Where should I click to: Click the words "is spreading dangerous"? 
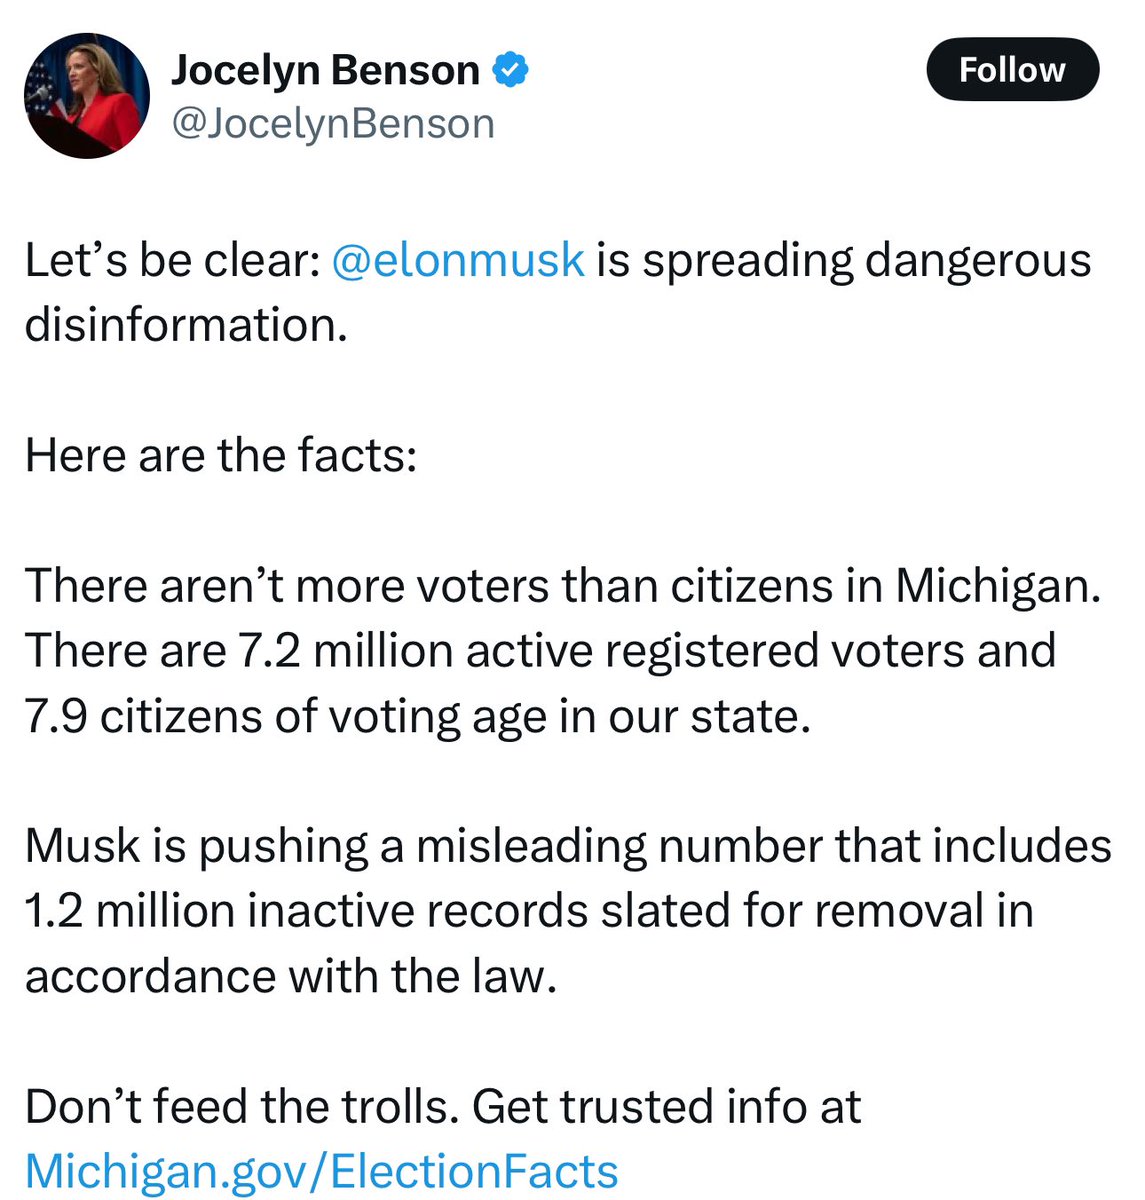pos(844,260)
